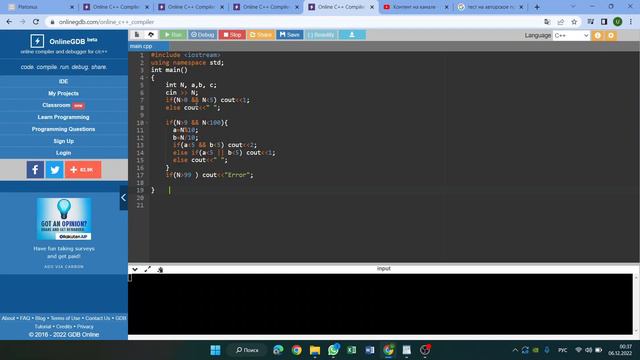
Task: Open Learn Programming in the sidebar
Action: coord(63,117)
